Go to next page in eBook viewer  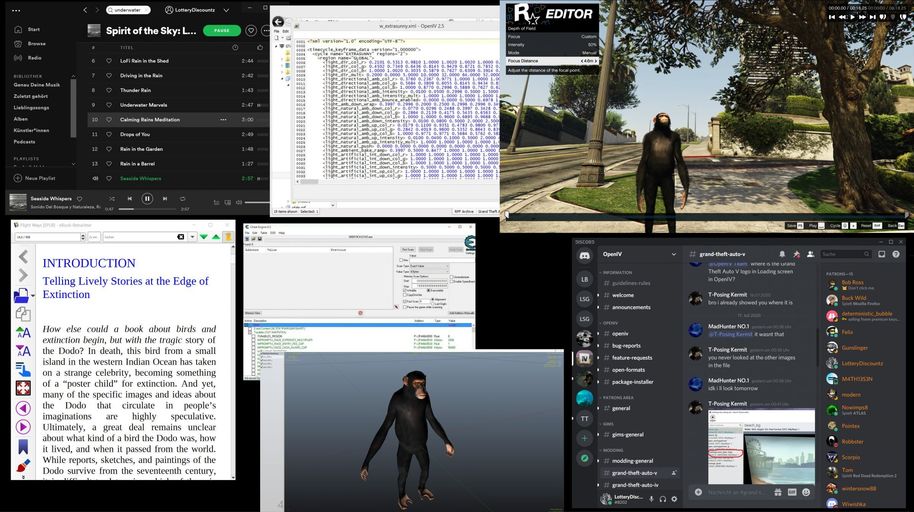coord(23,428)
